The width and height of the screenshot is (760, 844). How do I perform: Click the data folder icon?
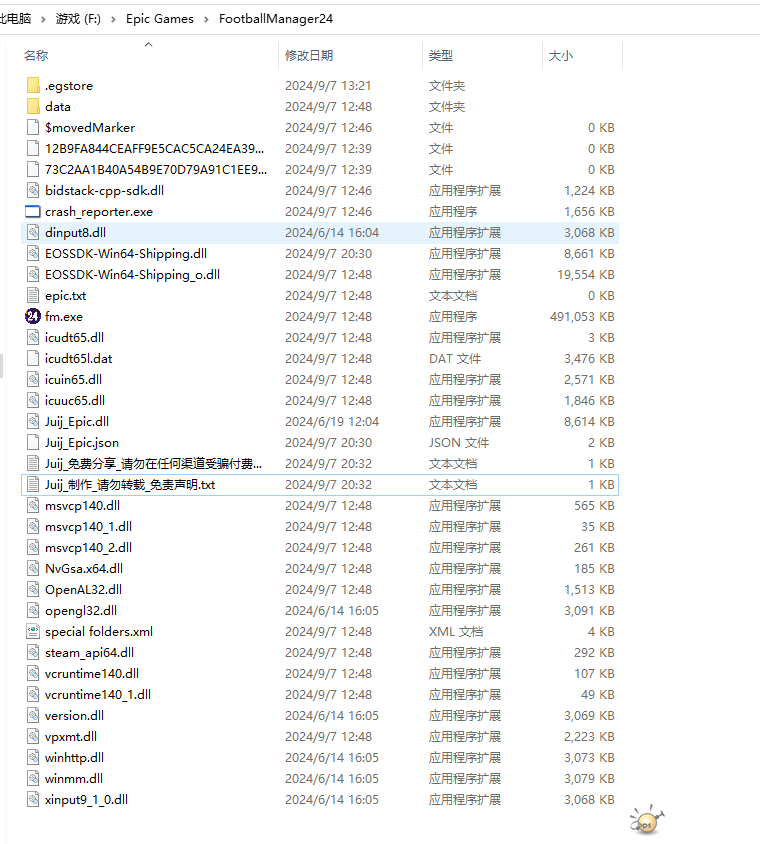point(33,106)
